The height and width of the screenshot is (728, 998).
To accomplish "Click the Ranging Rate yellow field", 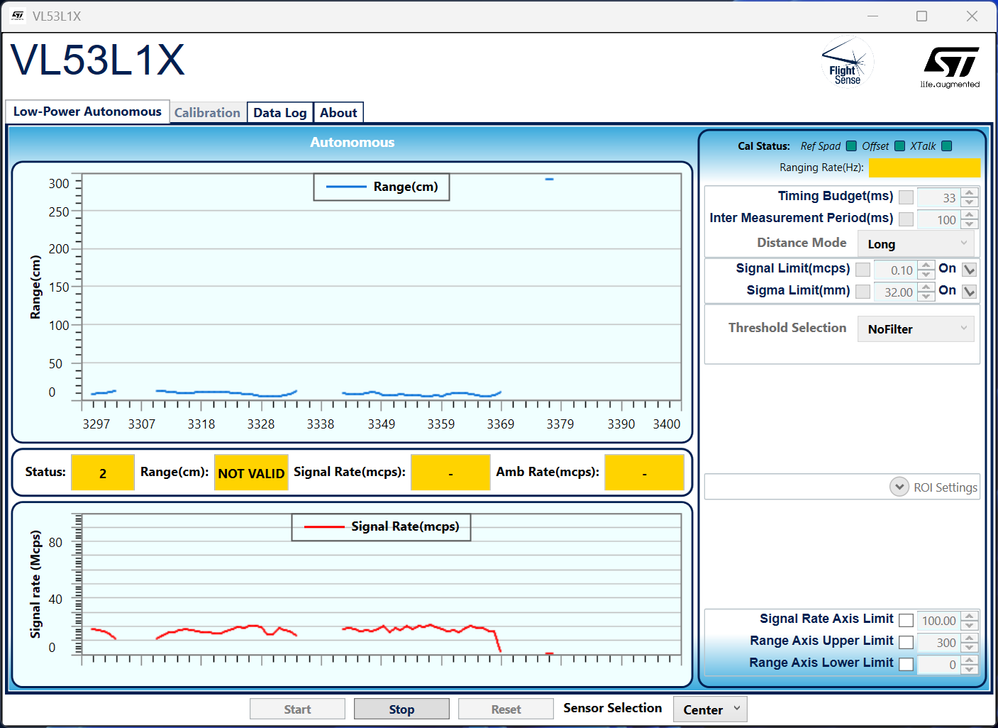I will pyautogui.click(x=924, y=168).
